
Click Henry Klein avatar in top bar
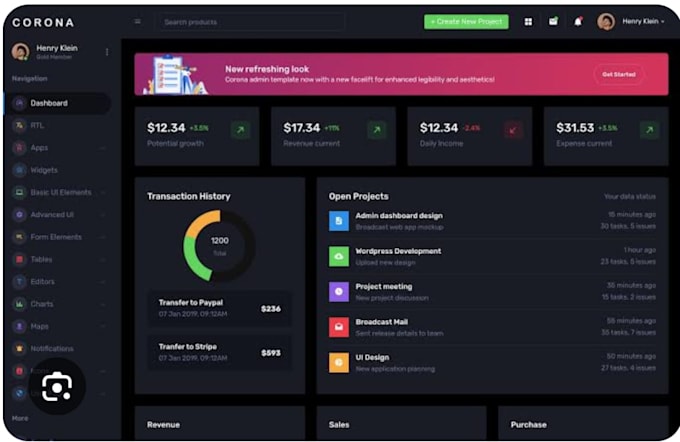pos(606,21)
